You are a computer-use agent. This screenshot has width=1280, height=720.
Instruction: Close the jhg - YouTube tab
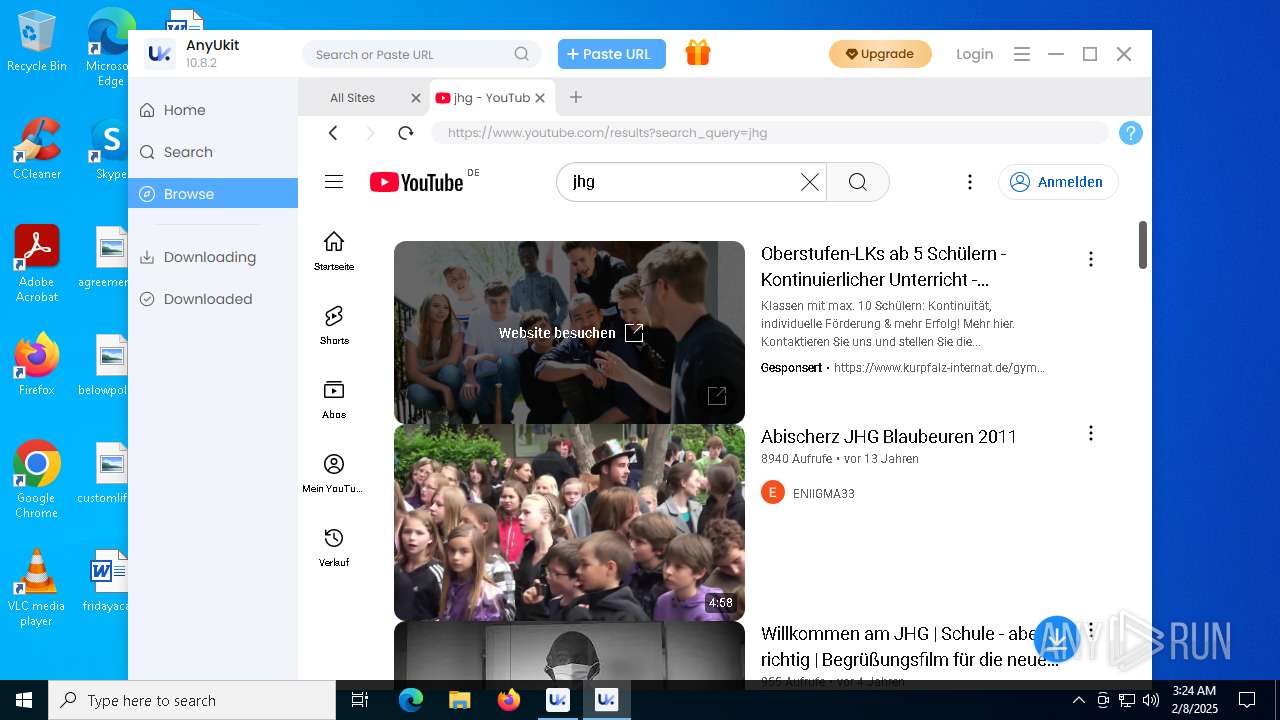[x=540, y=97]
